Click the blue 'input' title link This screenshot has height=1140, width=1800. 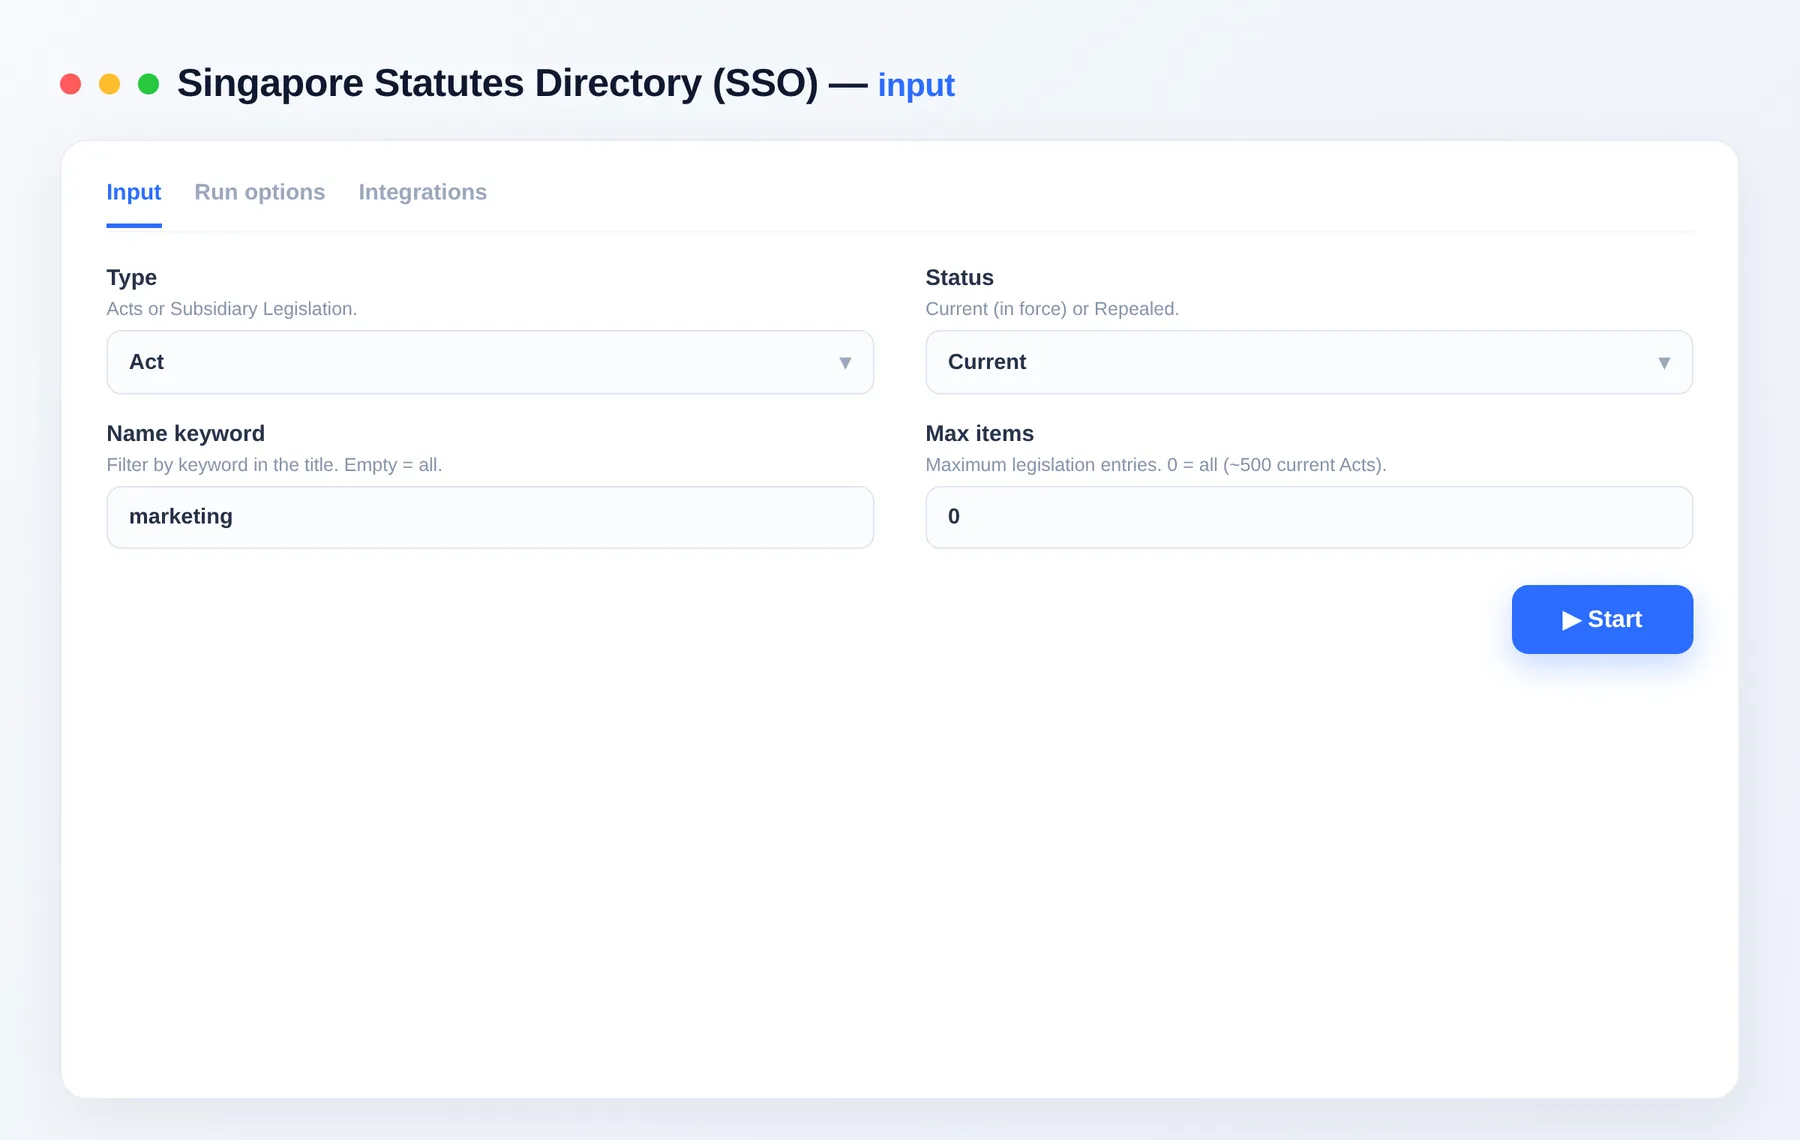click(916, 85)
